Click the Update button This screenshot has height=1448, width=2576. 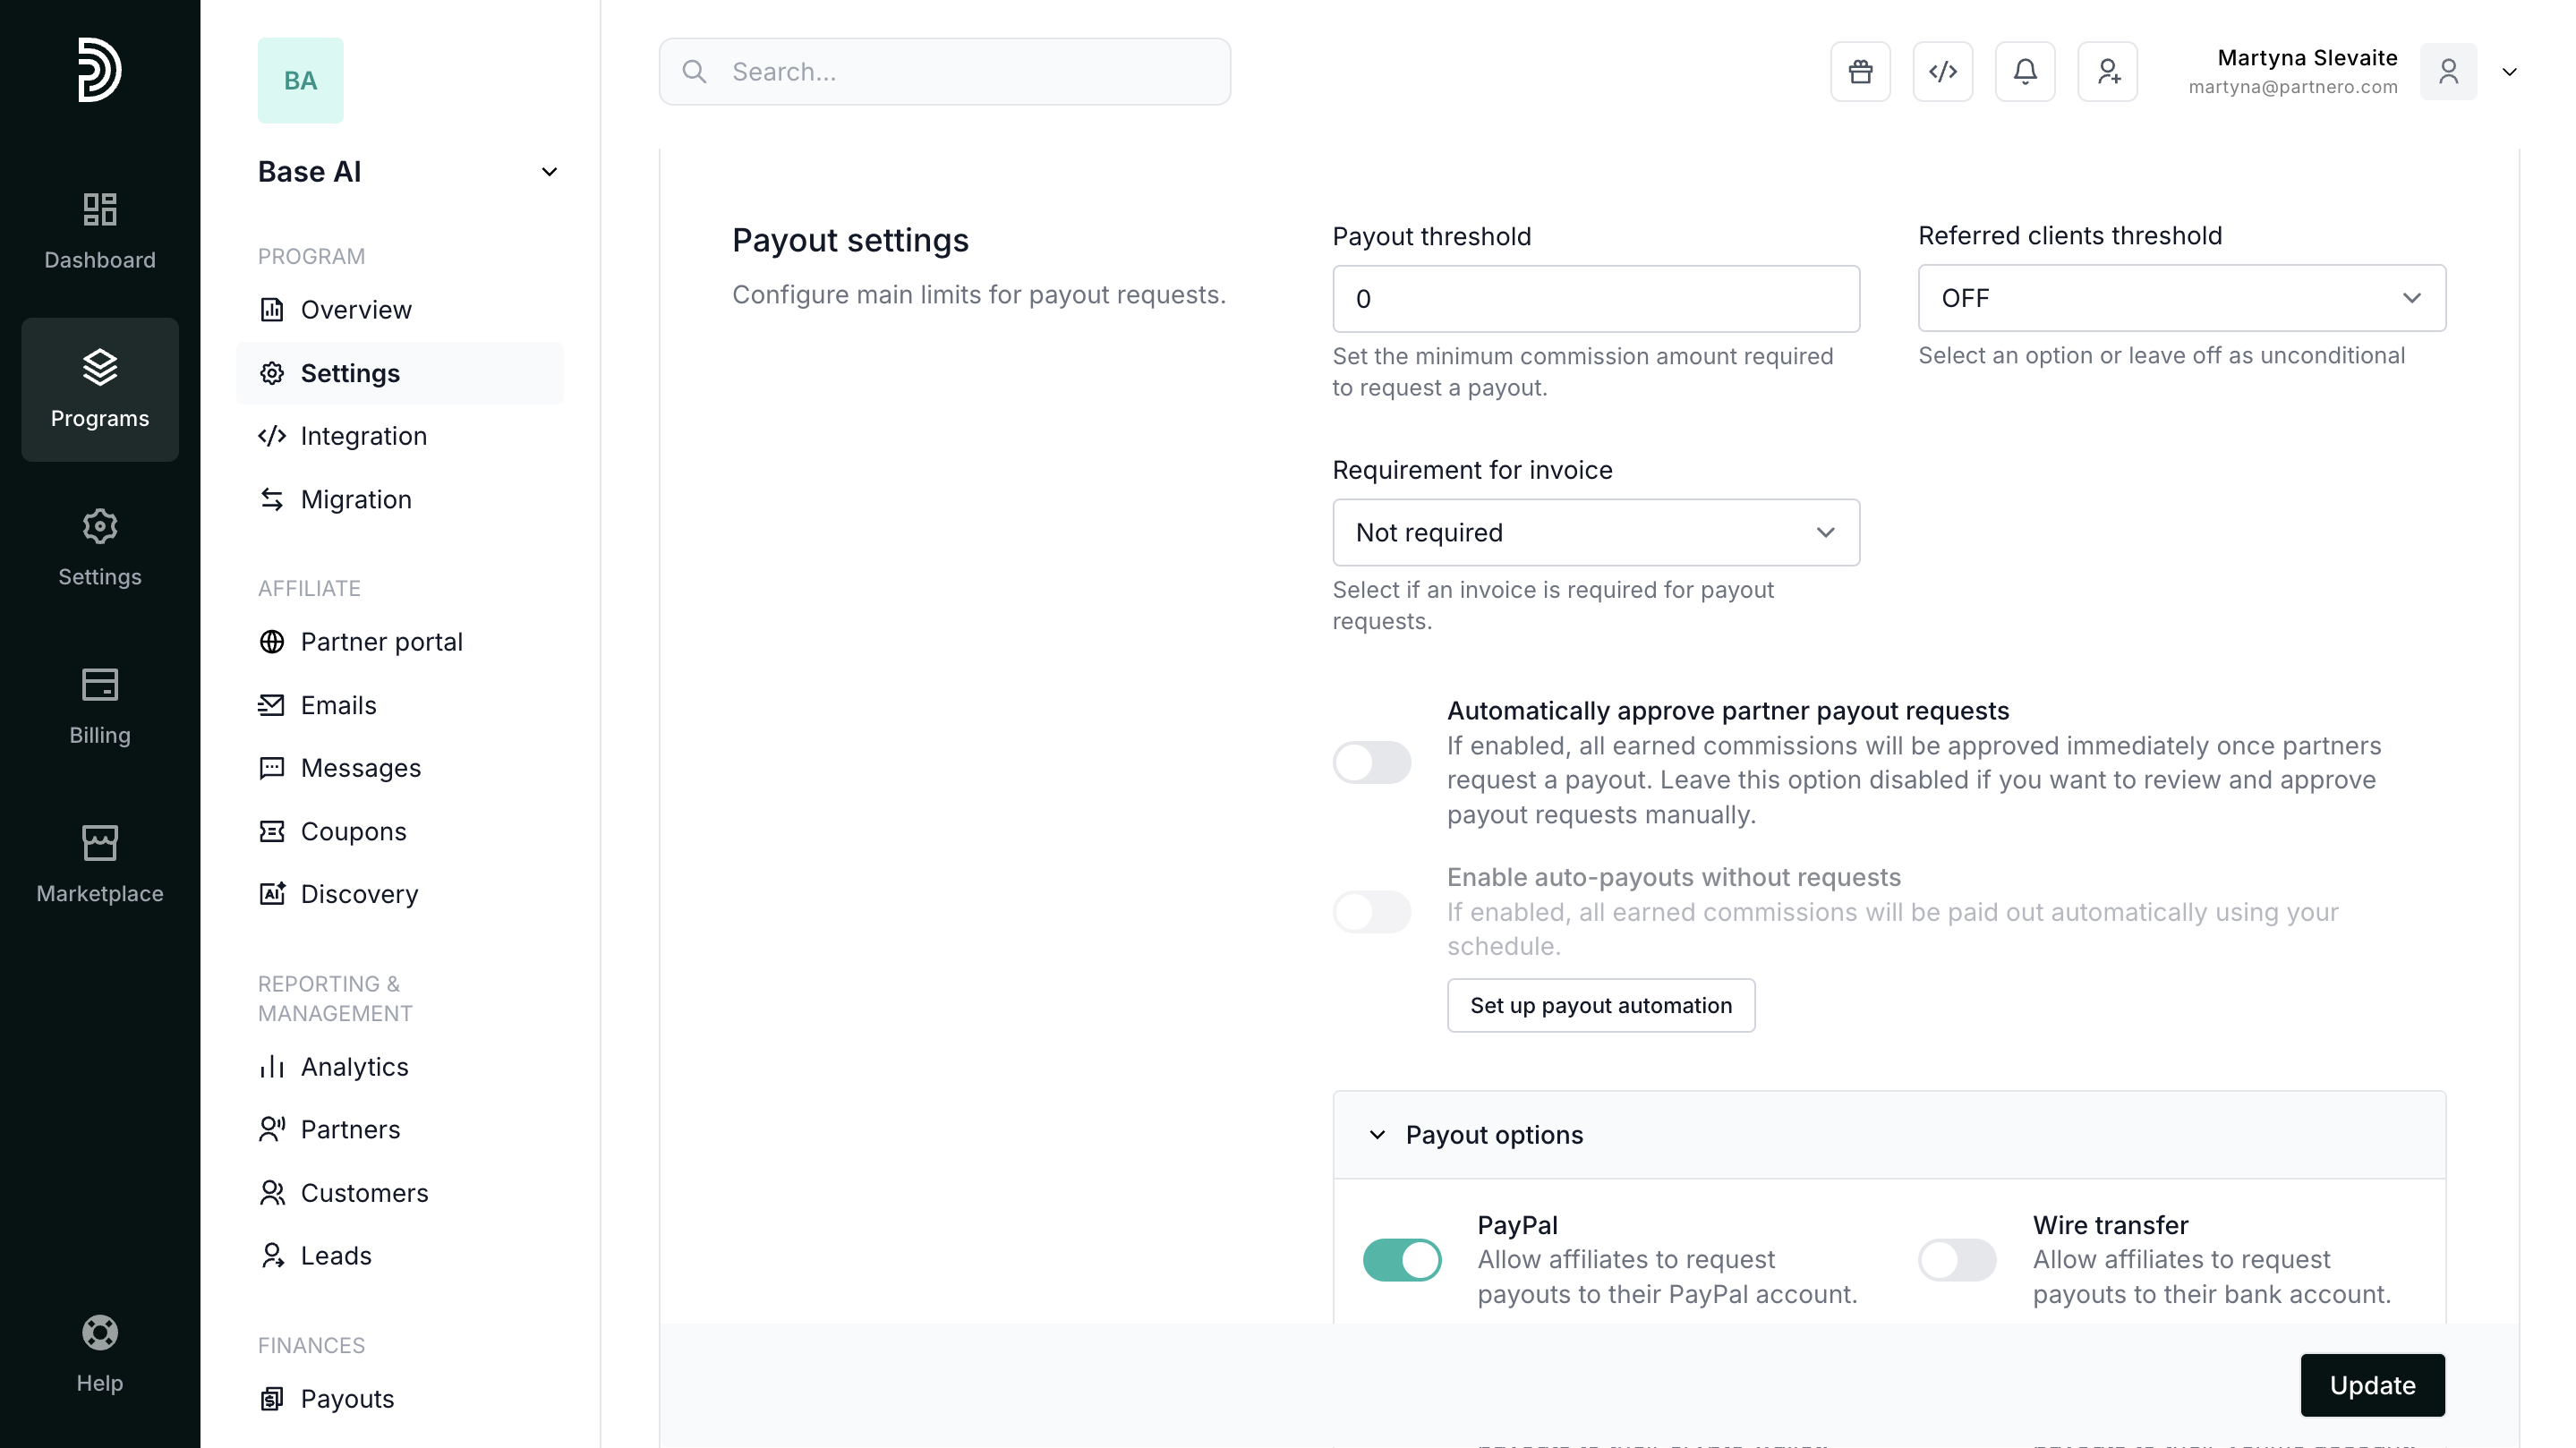pyautogui.click(x=2371, y=1385)
